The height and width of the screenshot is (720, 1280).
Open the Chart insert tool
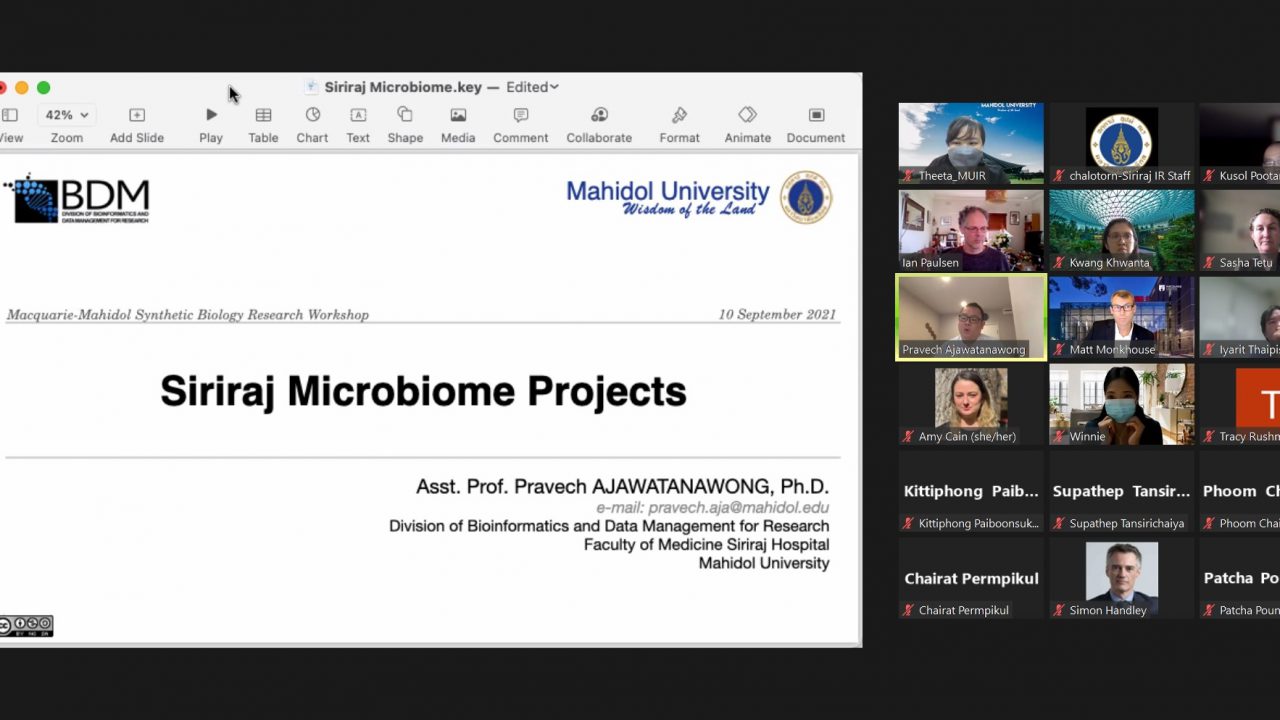coord(312,116)
